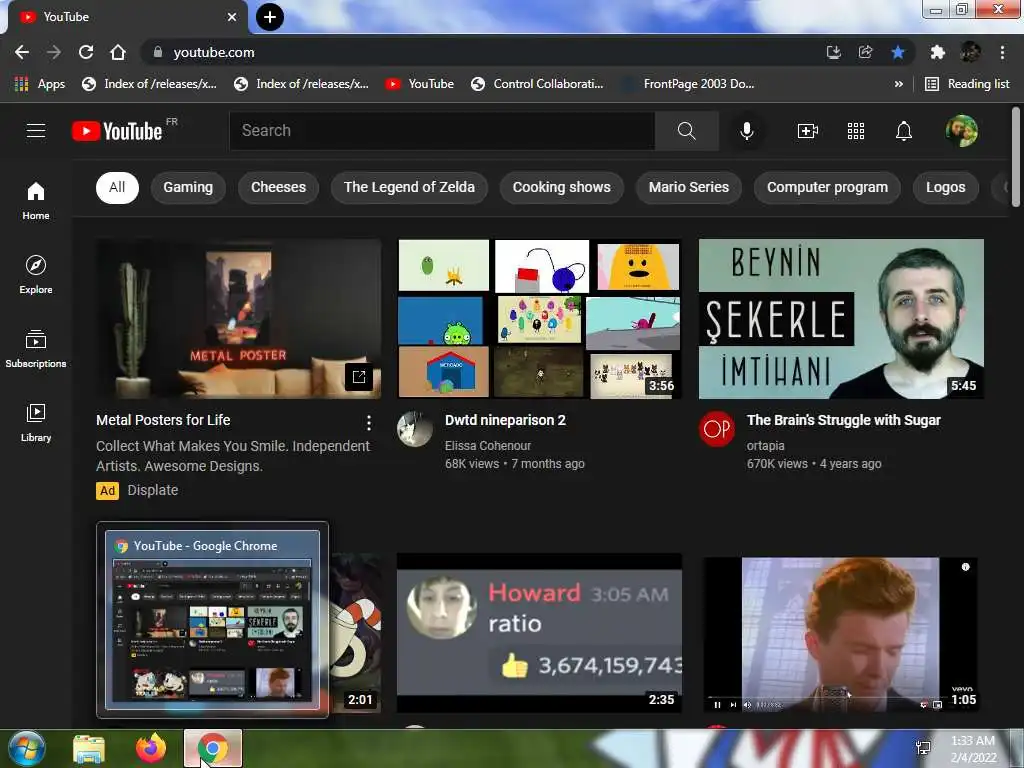
Task: Open second Index of /releases bookmark
Action: point(301,84)
